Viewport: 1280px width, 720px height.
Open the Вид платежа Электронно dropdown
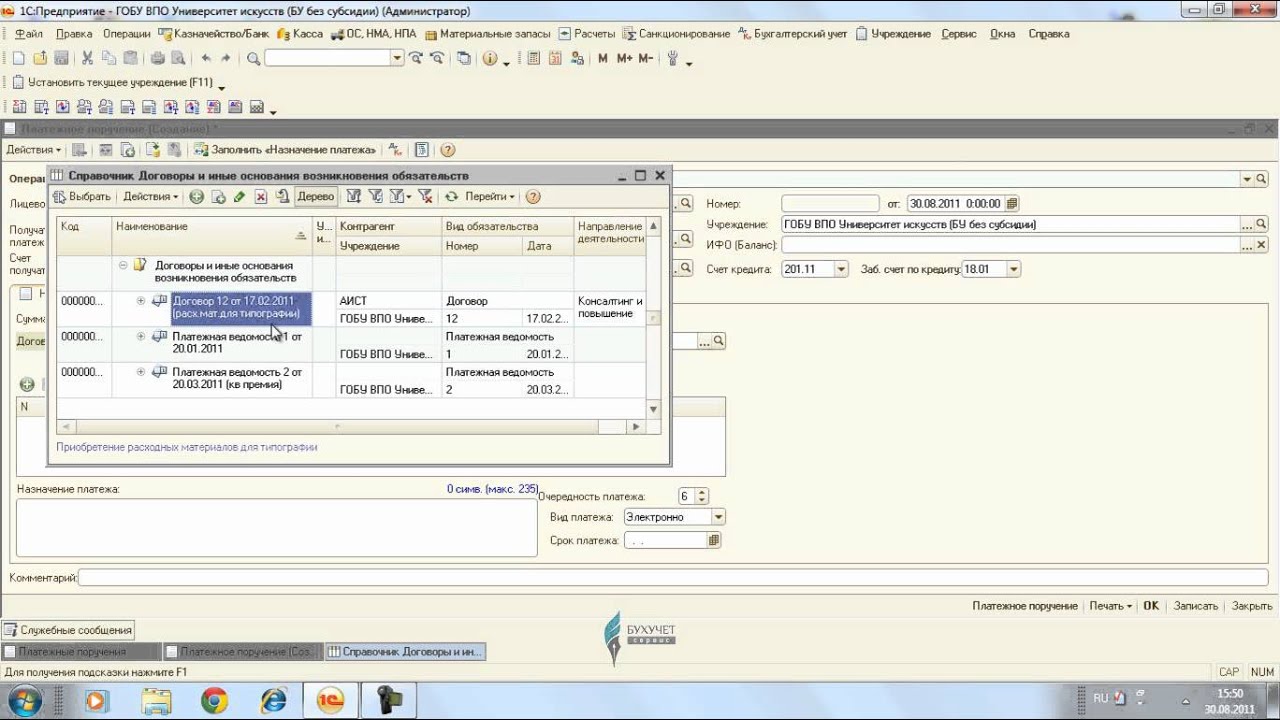tap(718, 517)
